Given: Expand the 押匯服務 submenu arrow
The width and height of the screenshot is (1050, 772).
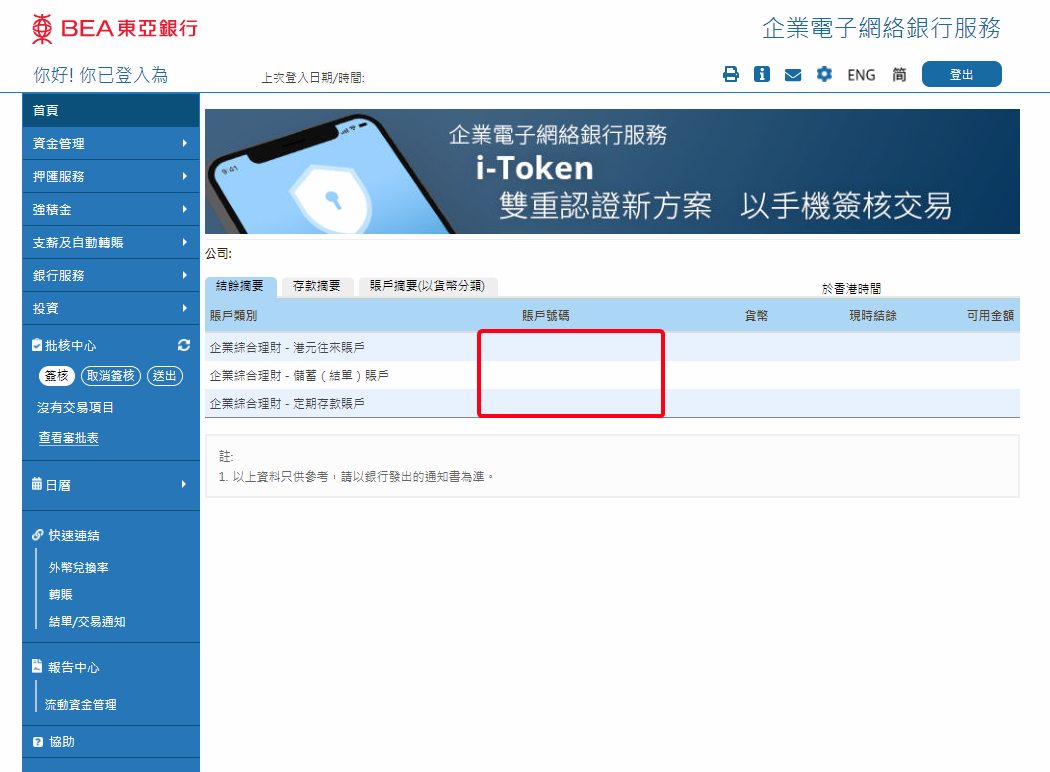Looking at the screenshot, I should click(x=185, y=176).
